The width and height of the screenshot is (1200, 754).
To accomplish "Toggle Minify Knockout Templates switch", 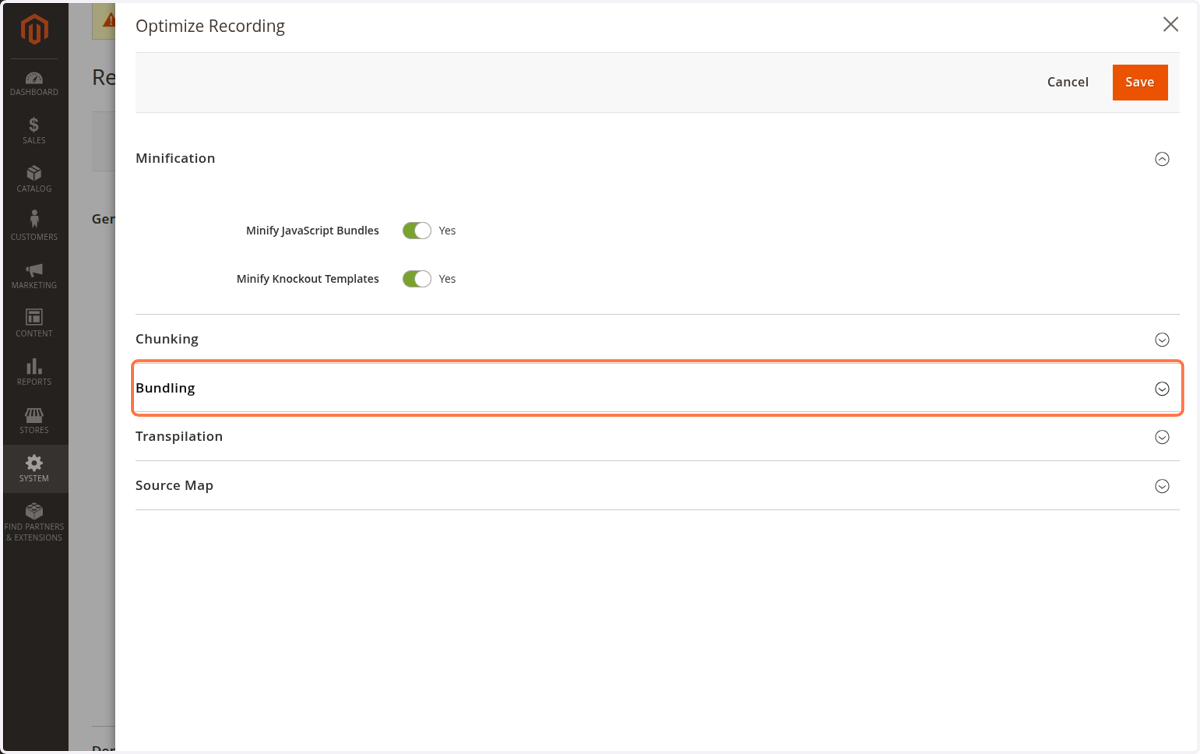I will tap(417, 279).
